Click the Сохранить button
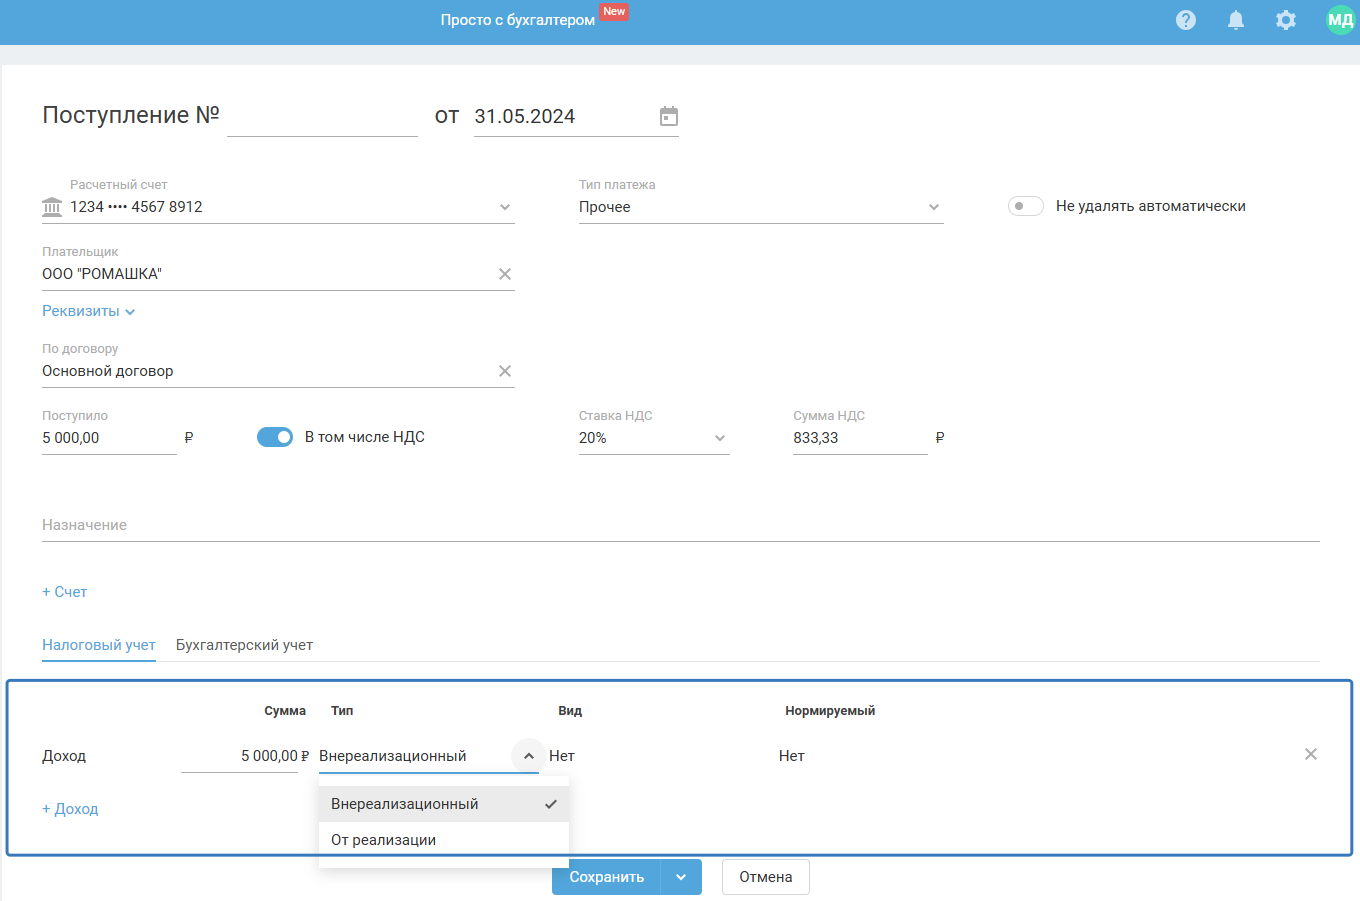Screen dimensions: 1360x901 point(606,877)
